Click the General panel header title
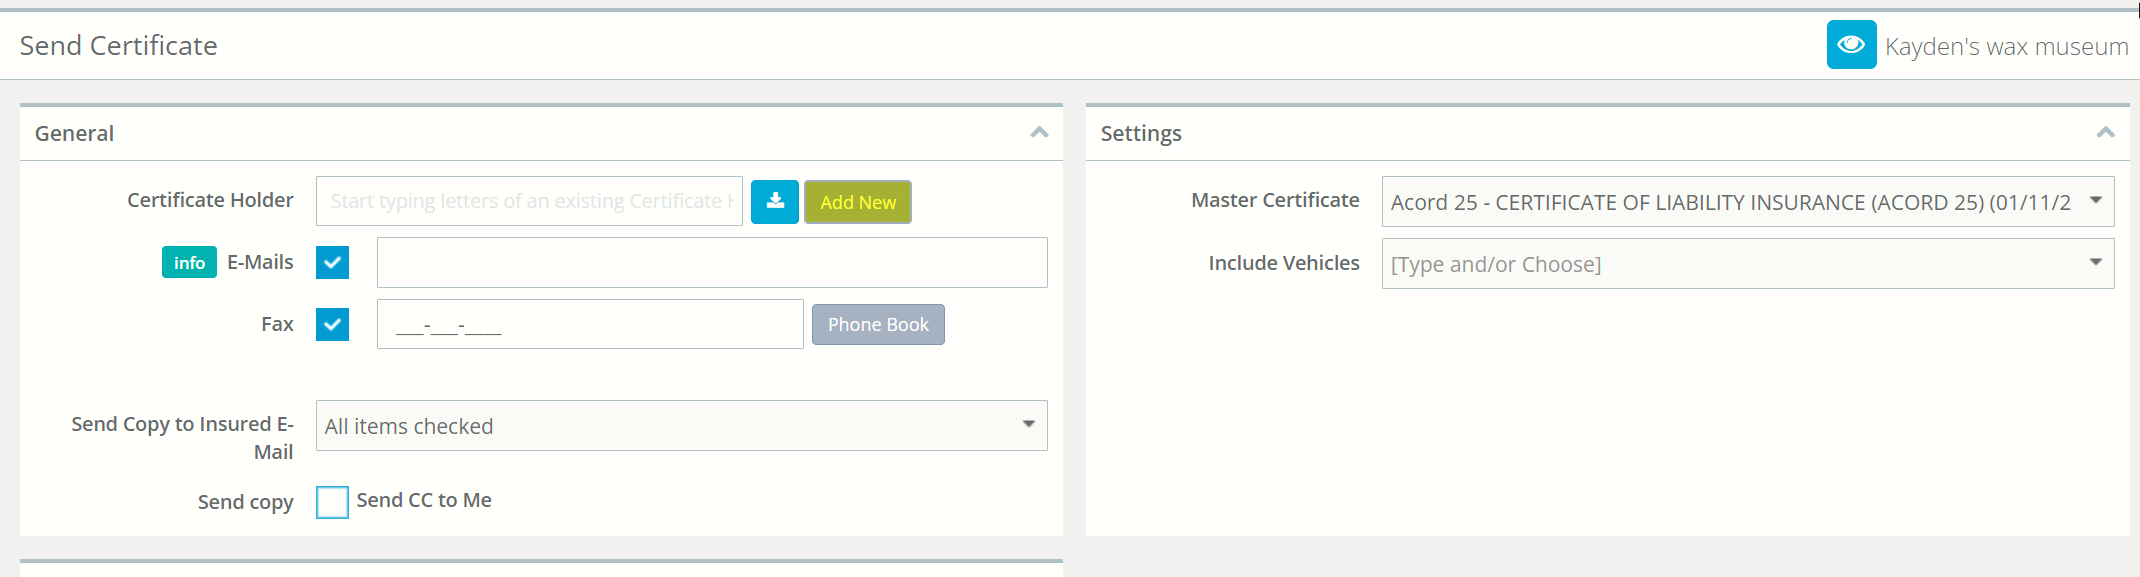The height and width of the screenshot is (577, 2140). coord(74,133)
